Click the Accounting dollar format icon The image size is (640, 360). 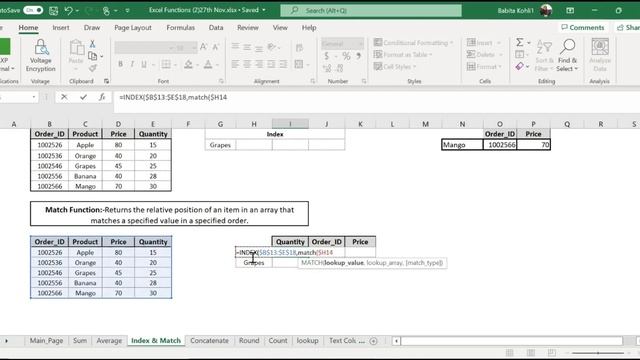tap(327, 56)
